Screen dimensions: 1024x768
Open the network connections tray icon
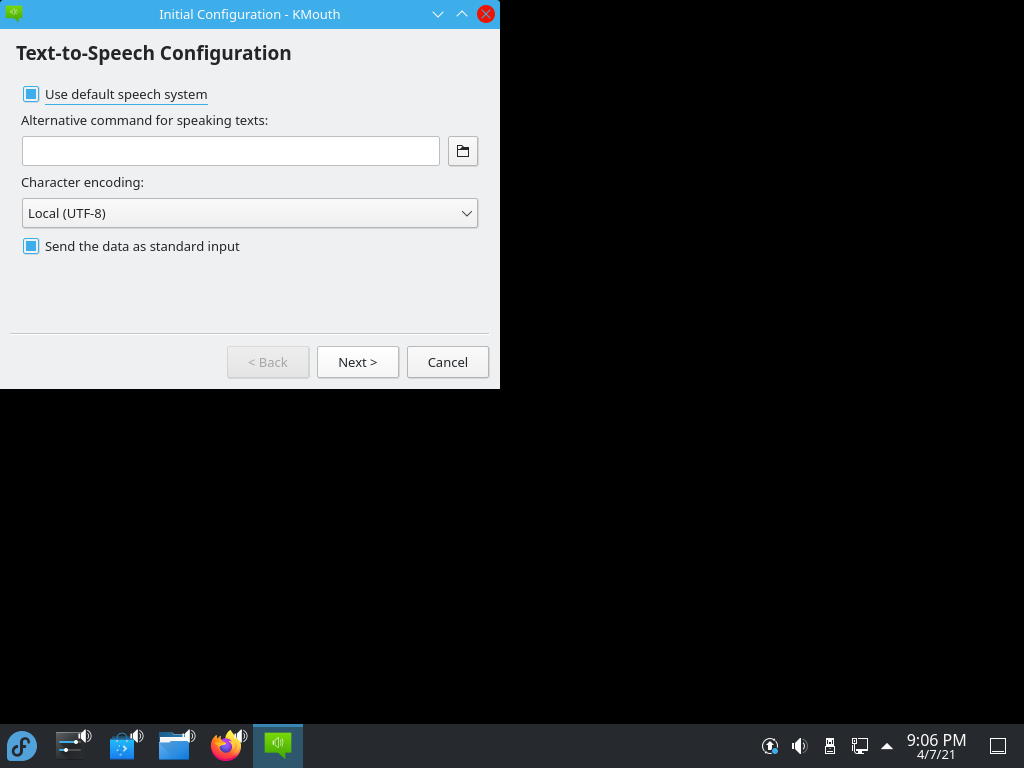[x=859, y=746]
